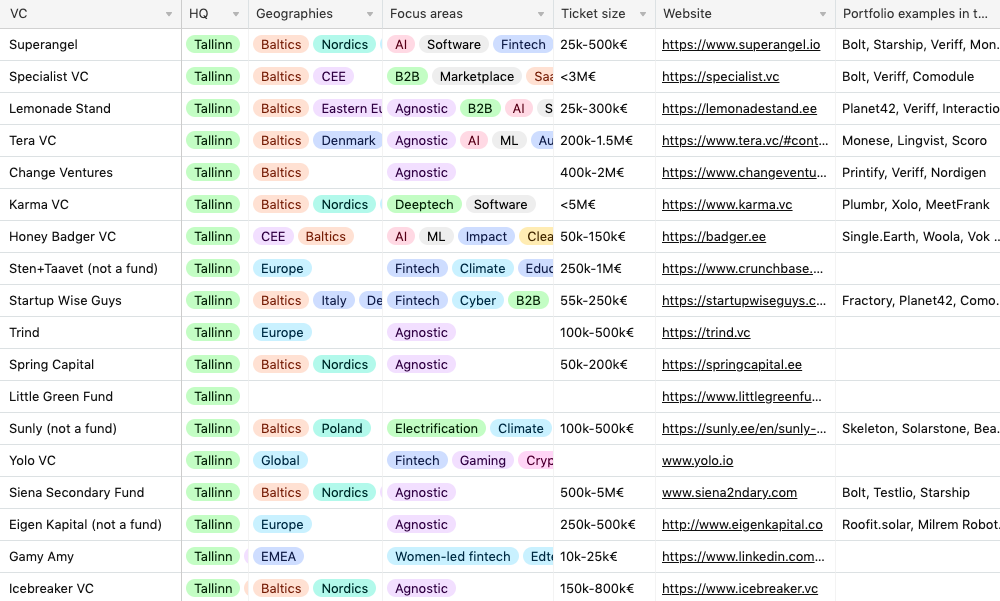The image size is (1000, 601).
Task: Open the crunchbase link for Sten+Taavet
Action: tap(742, 268)
